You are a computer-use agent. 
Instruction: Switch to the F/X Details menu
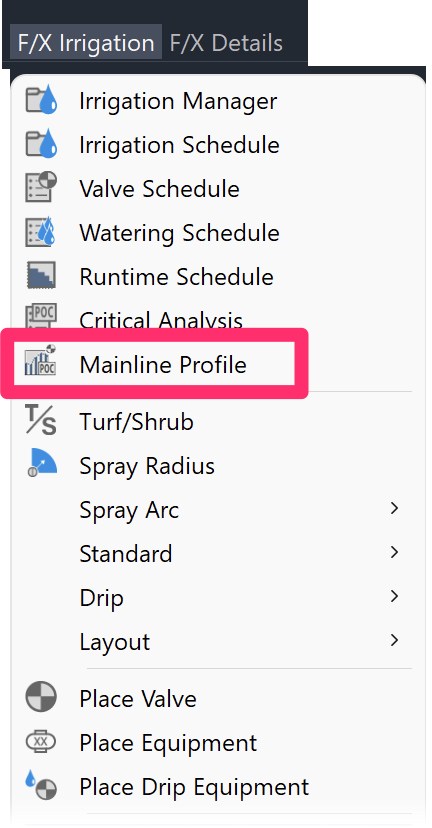226,42
